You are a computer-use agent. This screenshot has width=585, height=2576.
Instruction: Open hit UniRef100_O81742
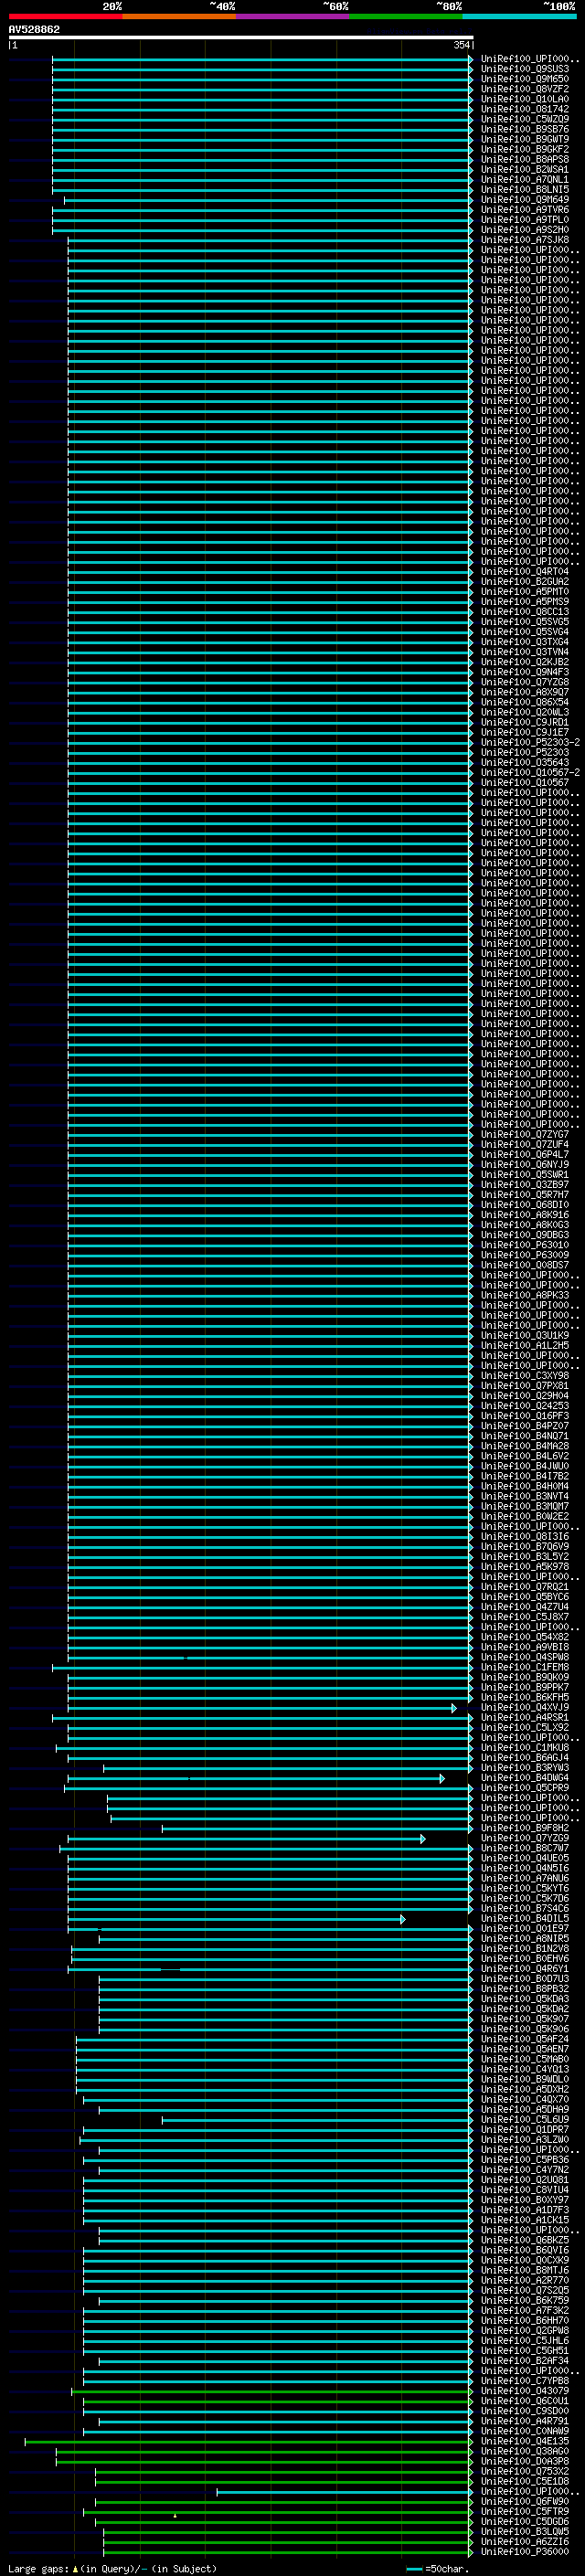click(525, 109)
